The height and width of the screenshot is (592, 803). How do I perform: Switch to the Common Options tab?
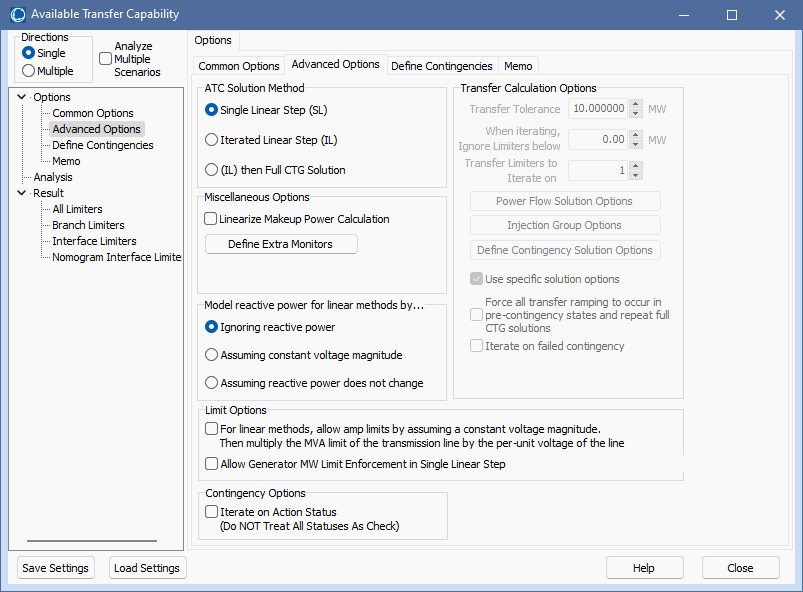239,66
